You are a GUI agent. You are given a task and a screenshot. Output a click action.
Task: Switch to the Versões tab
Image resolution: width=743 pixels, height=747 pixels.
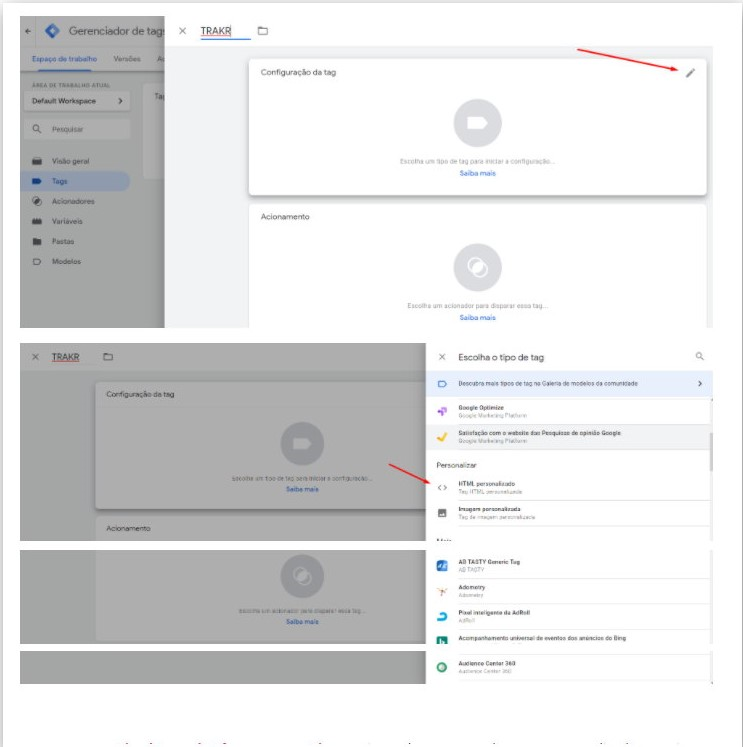[127, 59]
